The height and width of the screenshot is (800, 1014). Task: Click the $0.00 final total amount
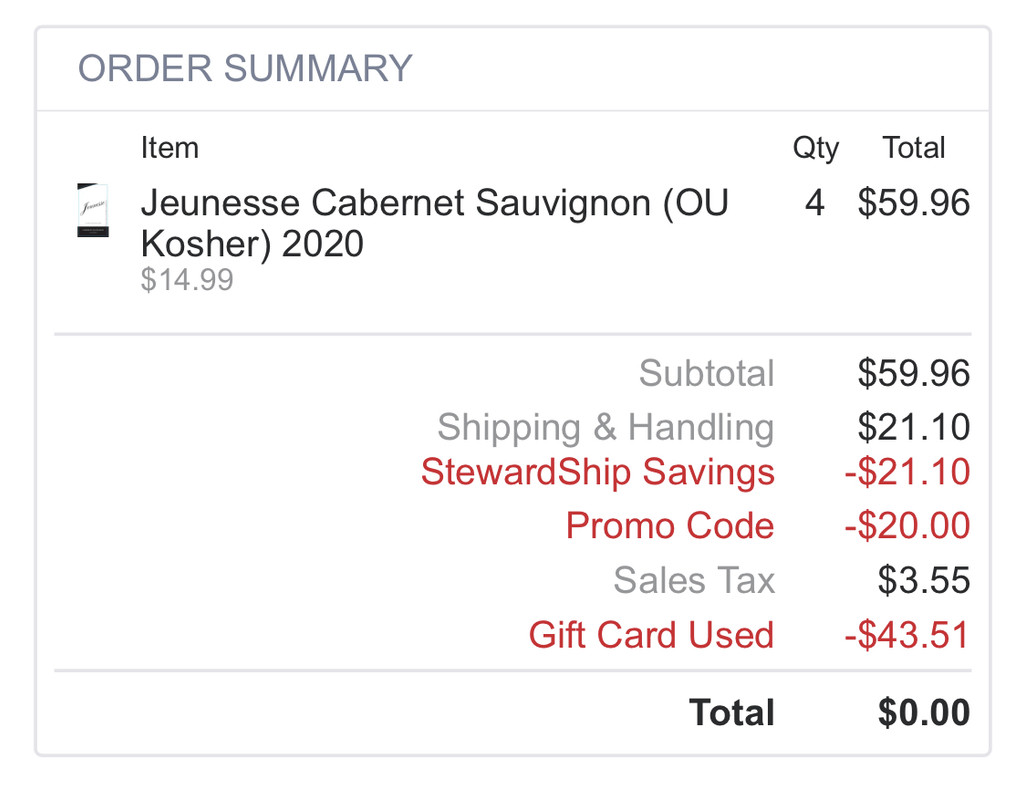[923, 713]
